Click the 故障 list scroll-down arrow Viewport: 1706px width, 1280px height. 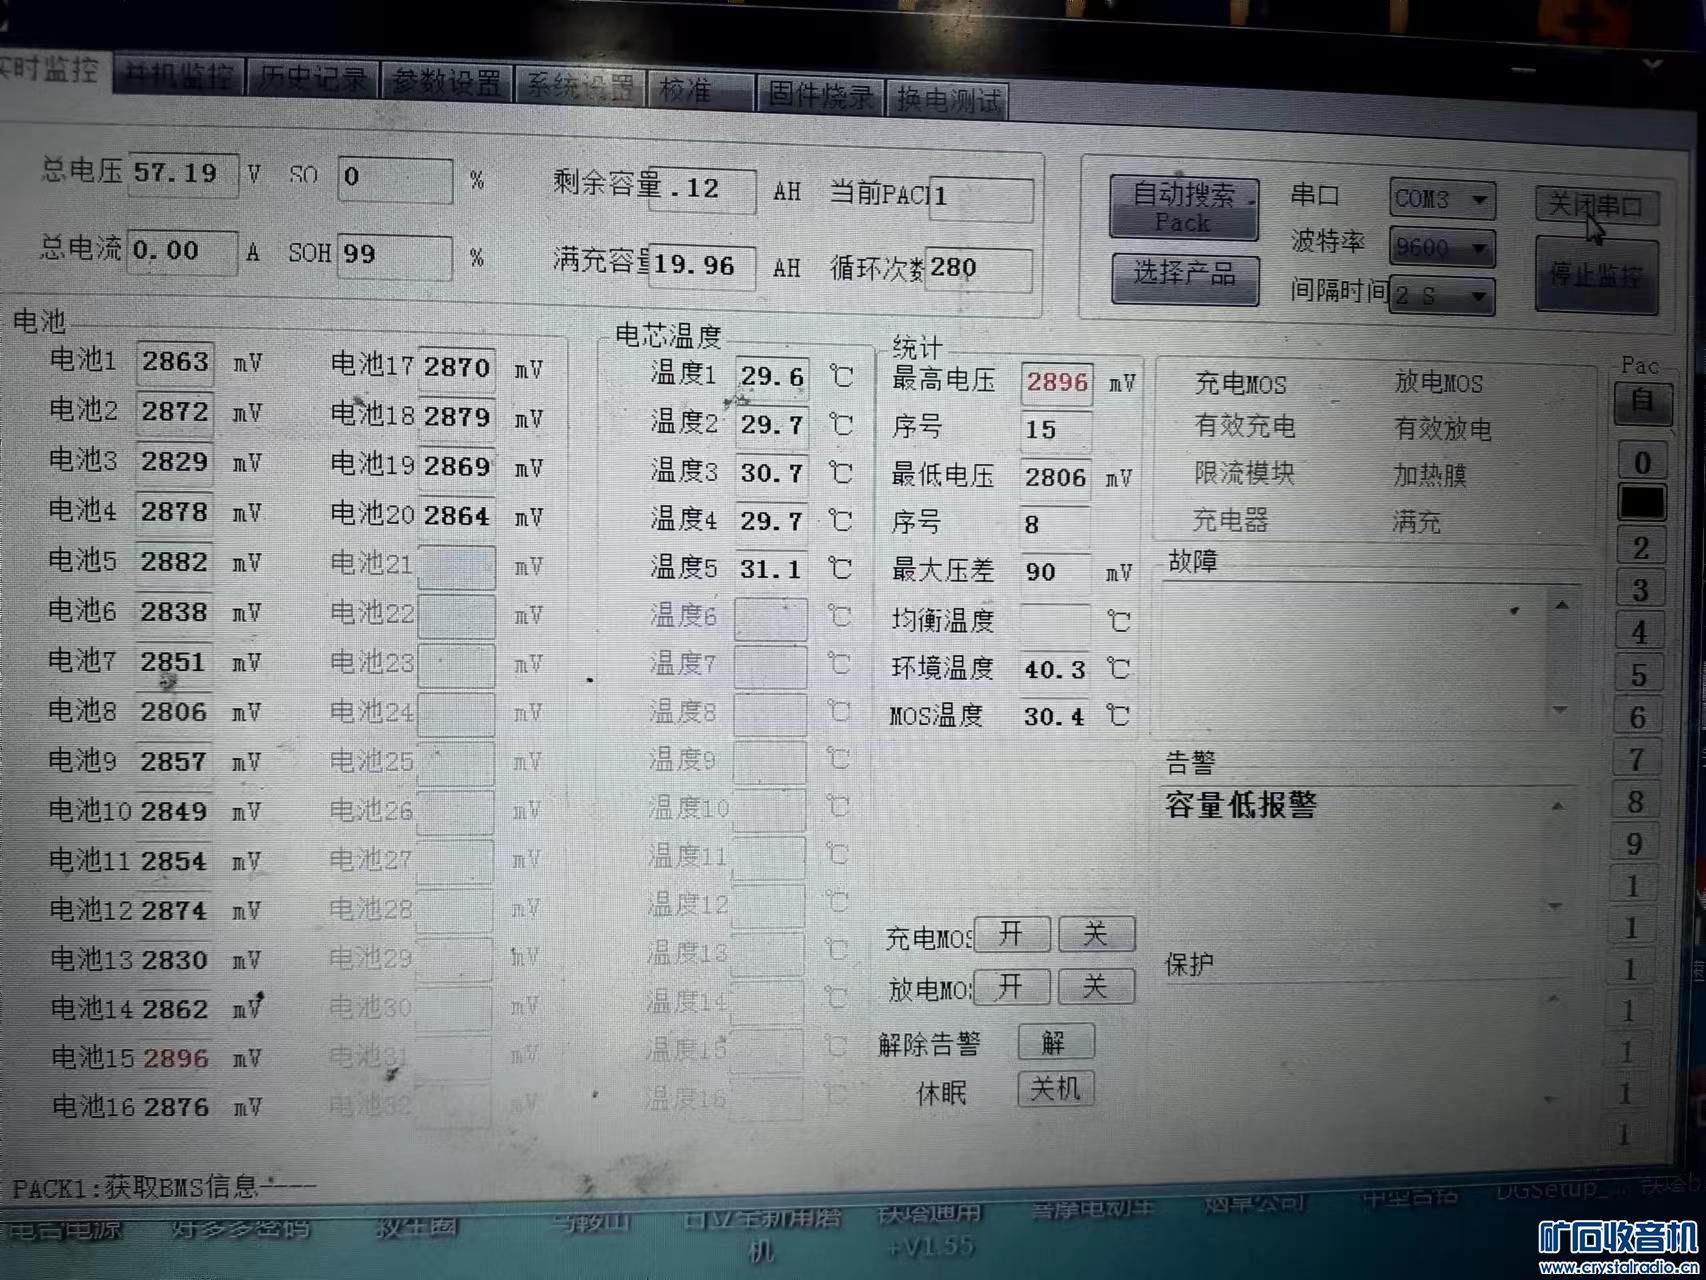coord(1560,710)
